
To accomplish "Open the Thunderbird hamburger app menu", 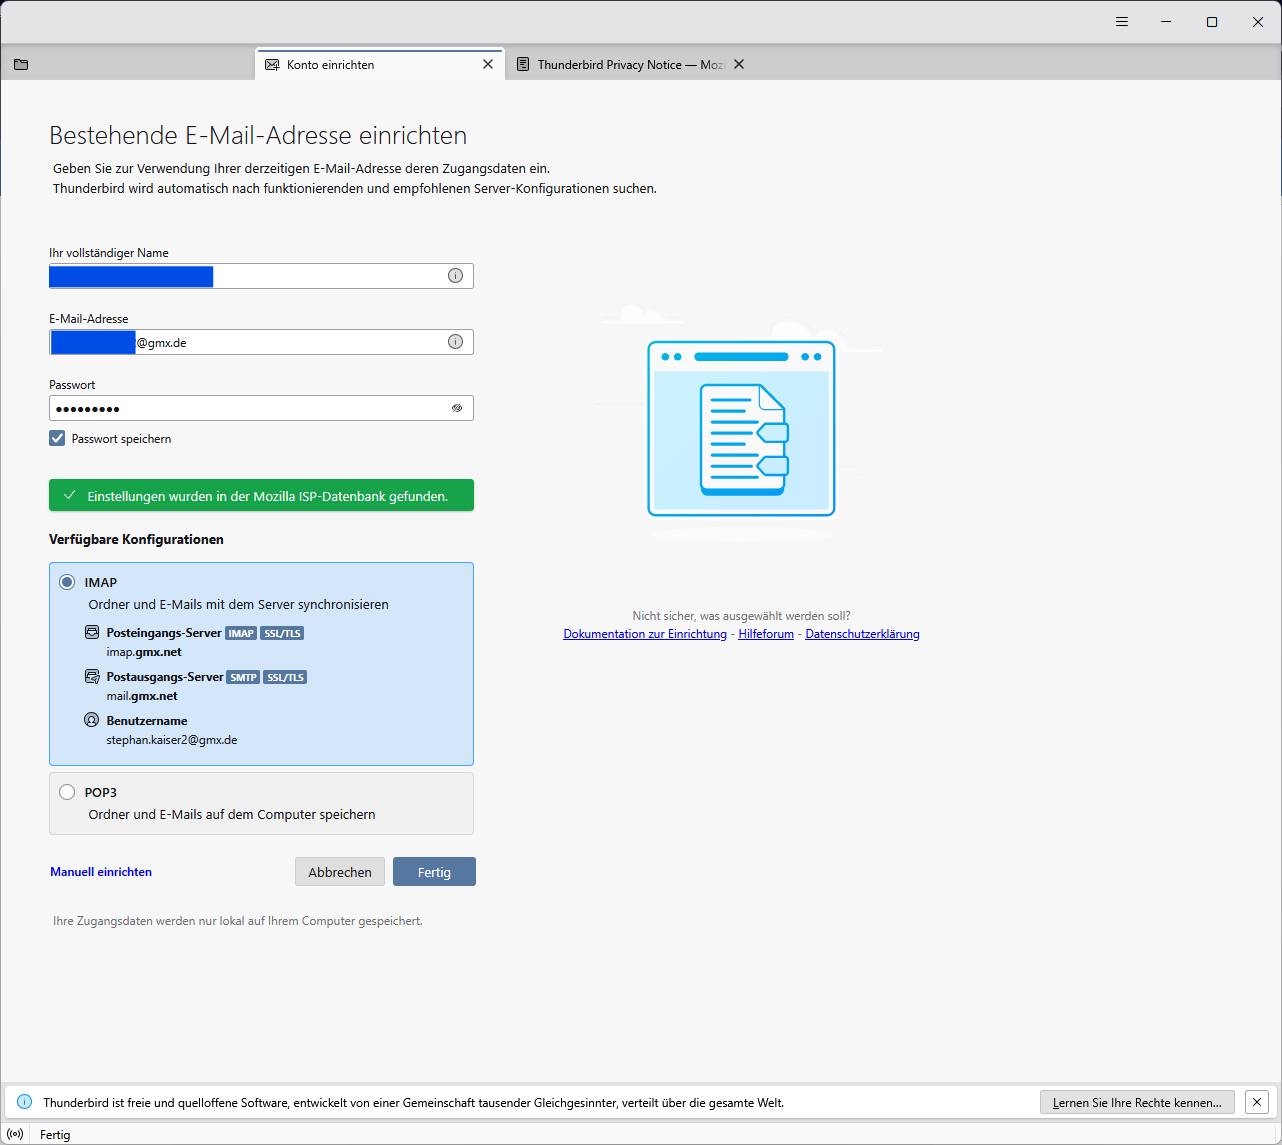I will 1122,22.
